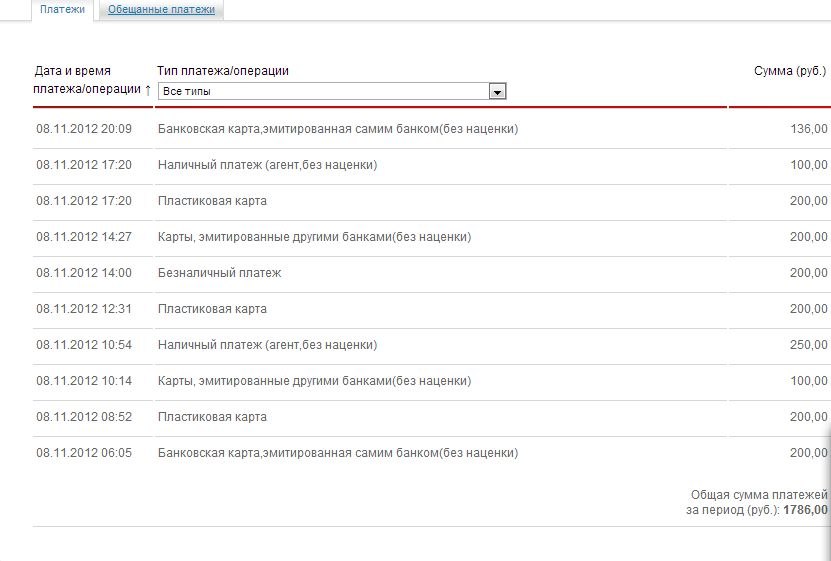This screenshot has height=561, width=831.
Task: Select the 08.11.2012 20:09 payment row
Action: 430,129
